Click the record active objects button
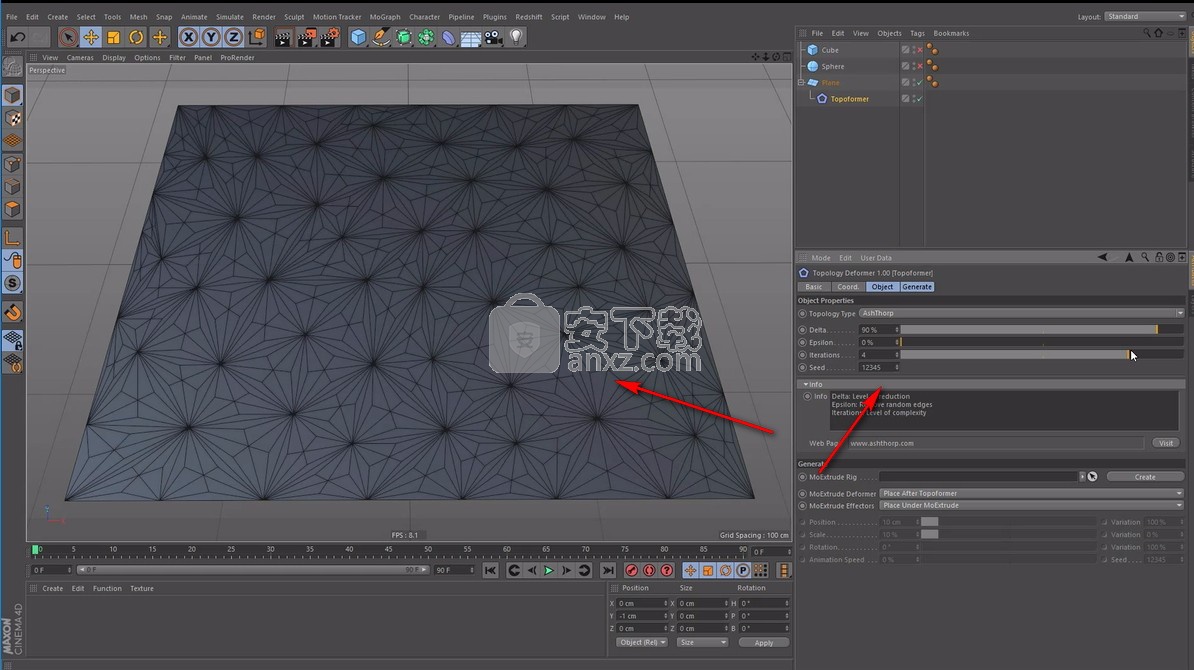The image size is (1194, 670). [631, 570]
